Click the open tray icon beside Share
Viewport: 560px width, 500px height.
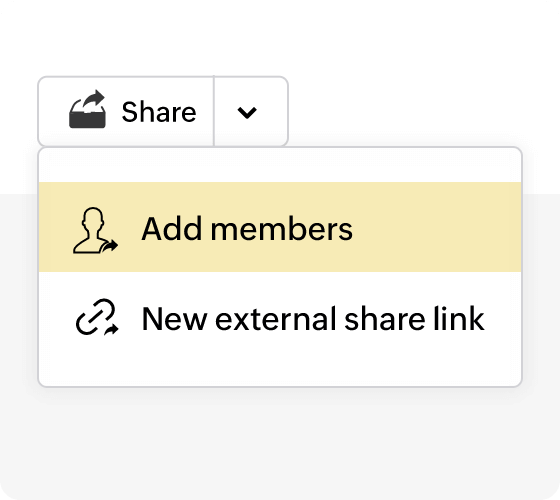click(87, 109)
